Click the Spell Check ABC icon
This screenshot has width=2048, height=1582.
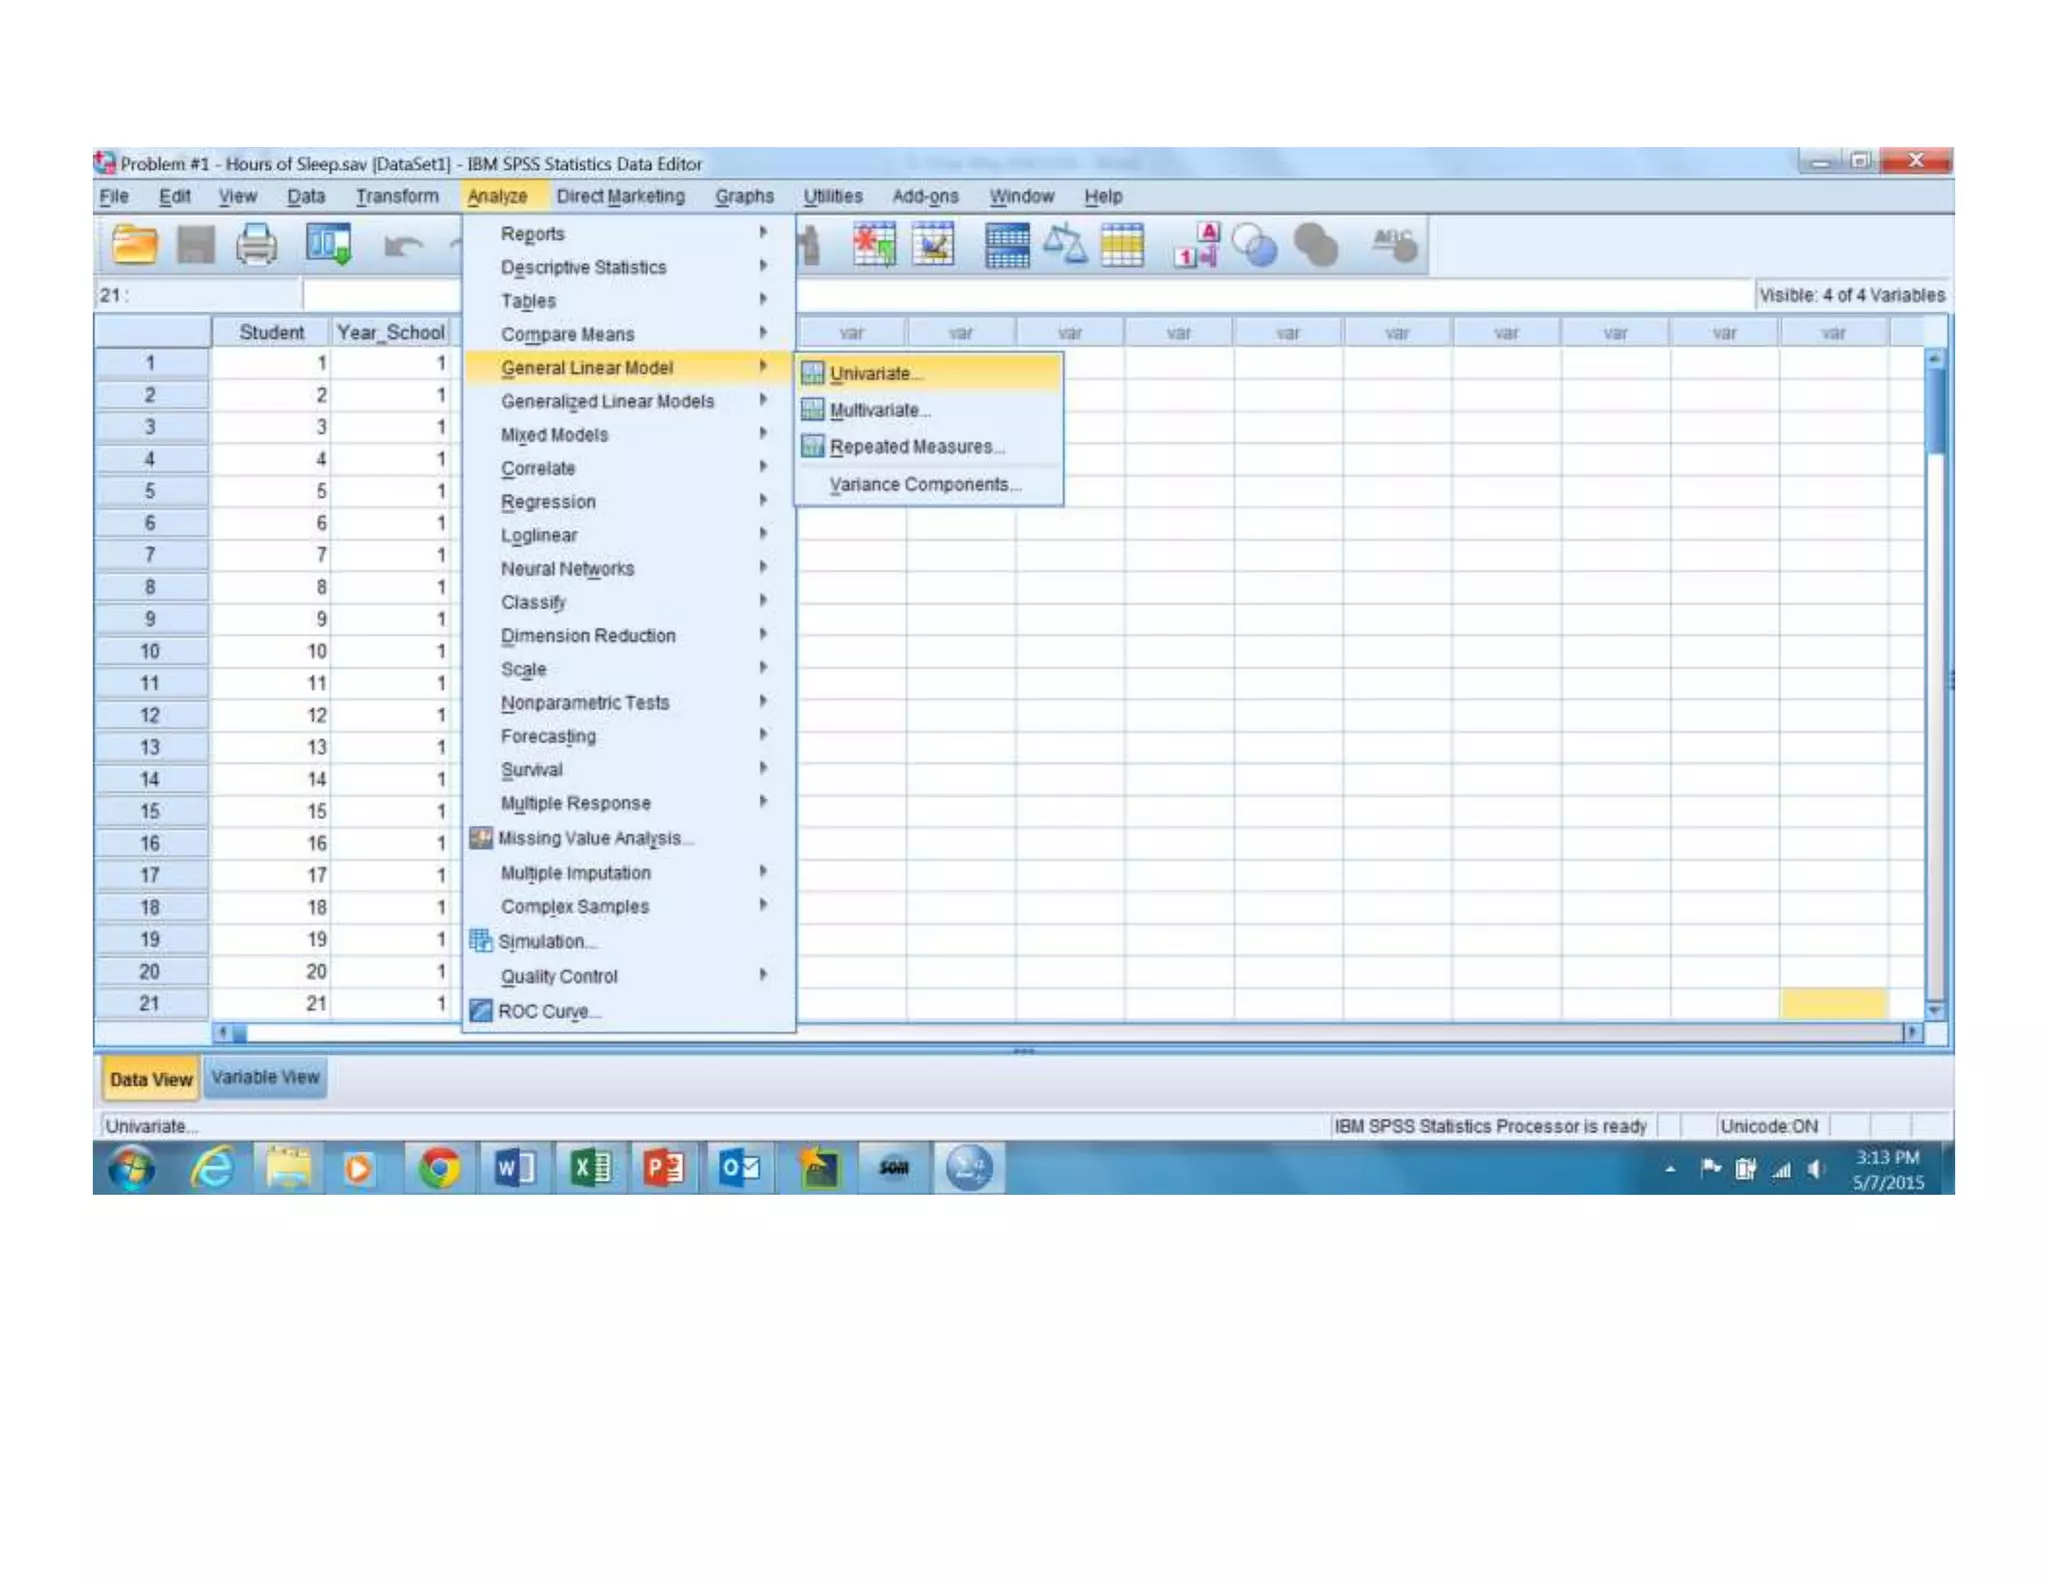[1393, 244]
